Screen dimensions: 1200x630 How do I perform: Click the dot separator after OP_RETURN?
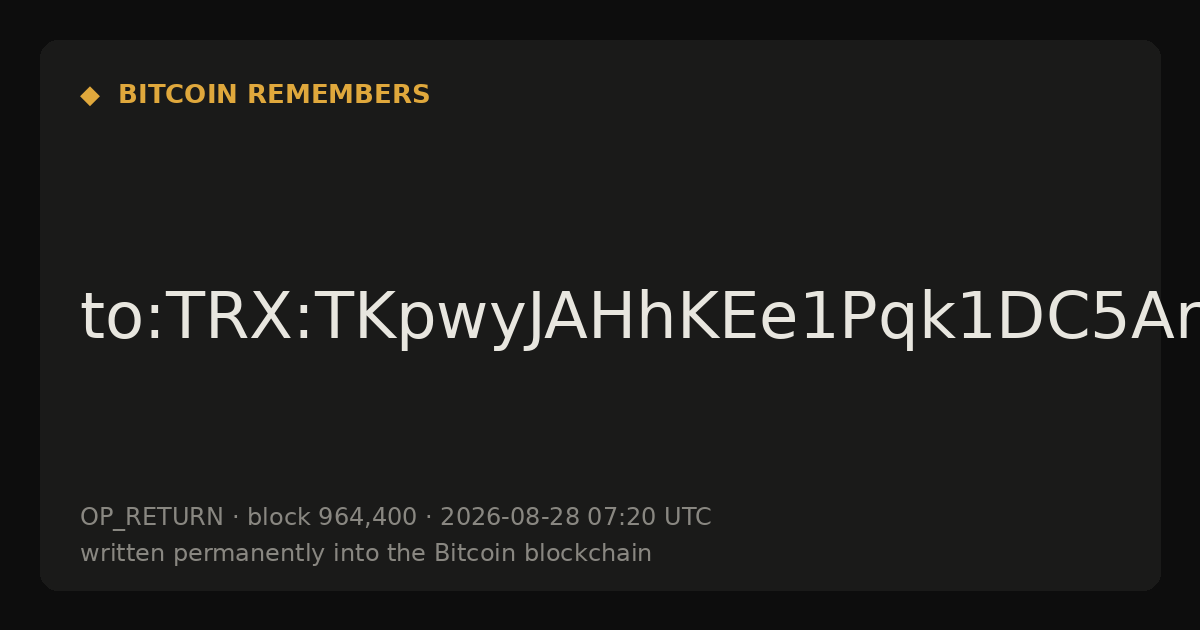click(235, 518)
